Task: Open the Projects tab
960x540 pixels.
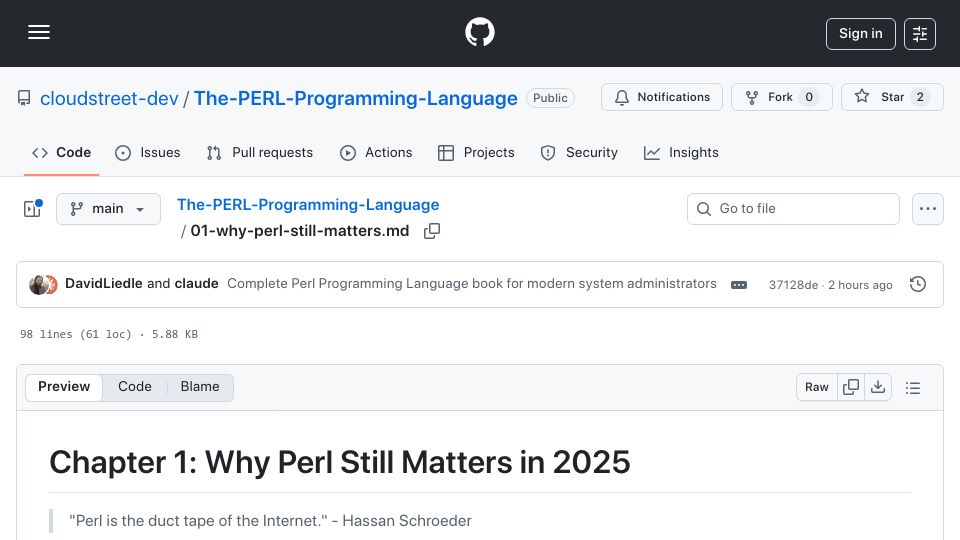Action: 476,152
